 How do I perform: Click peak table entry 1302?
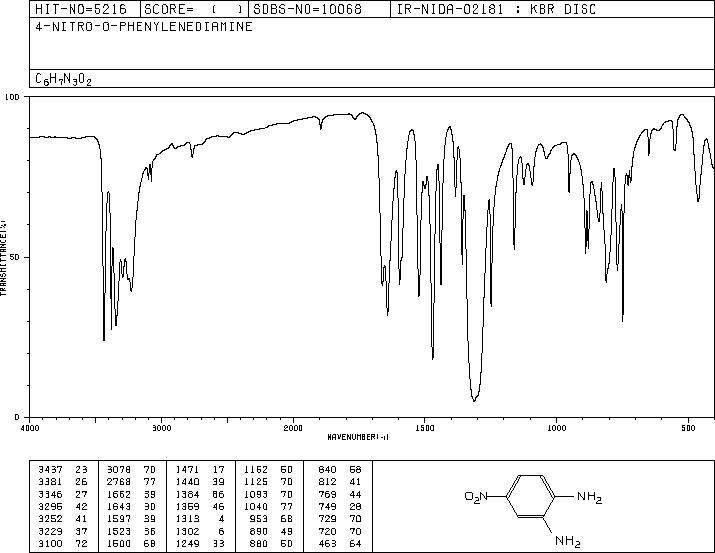point(187,531)
